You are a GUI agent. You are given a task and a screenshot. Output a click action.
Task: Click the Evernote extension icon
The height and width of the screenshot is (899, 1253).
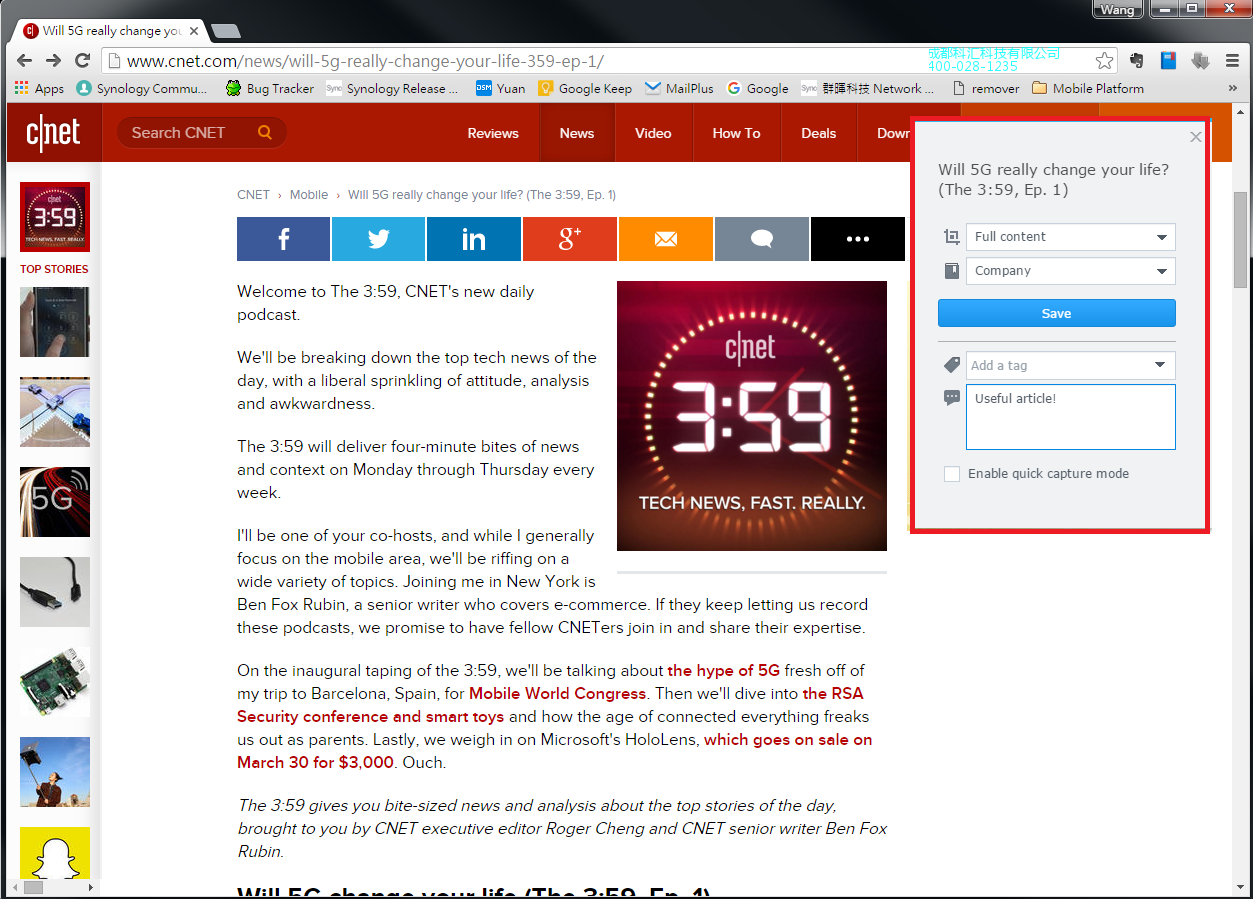coord(1137,61)
